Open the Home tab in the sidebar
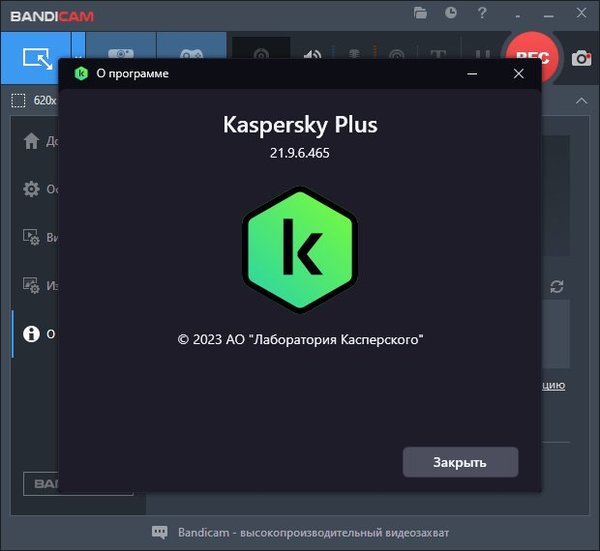 pyautogui.click(x=32, y=141)
